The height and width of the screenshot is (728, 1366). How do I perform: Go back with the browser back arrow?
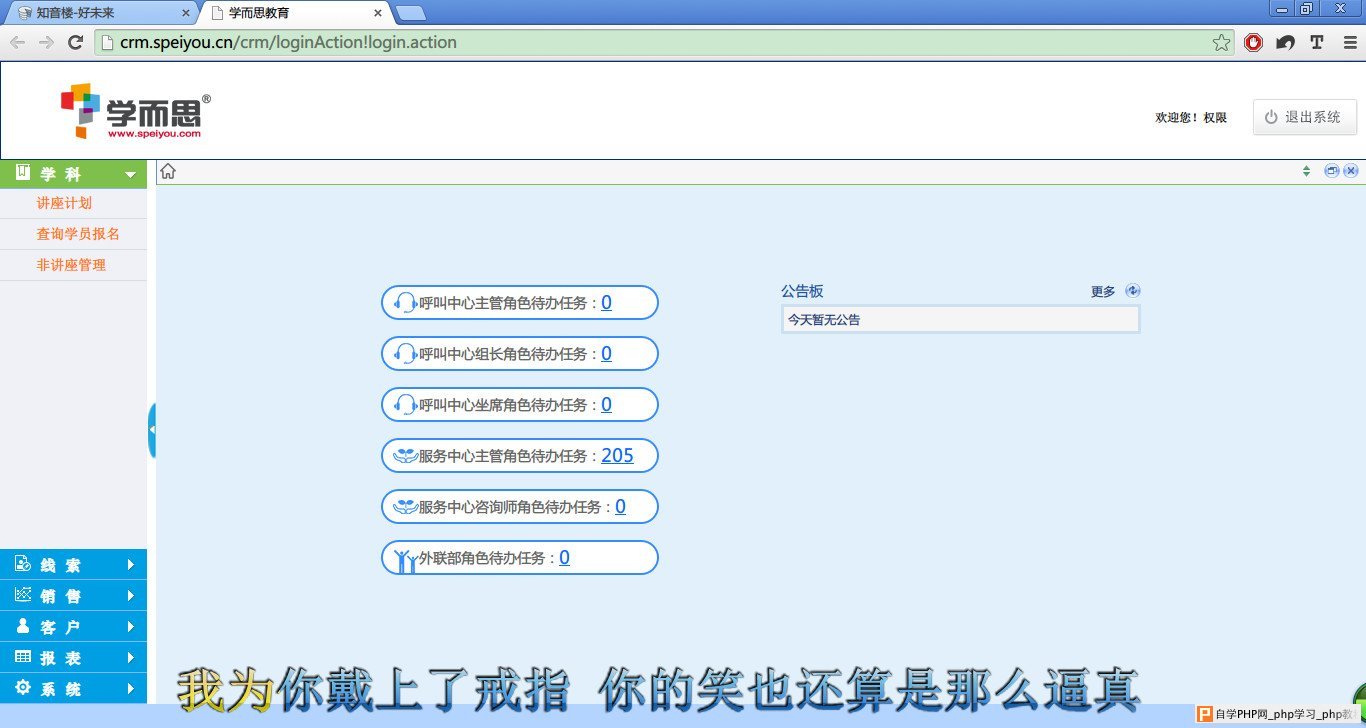click(x=17, y=42)
